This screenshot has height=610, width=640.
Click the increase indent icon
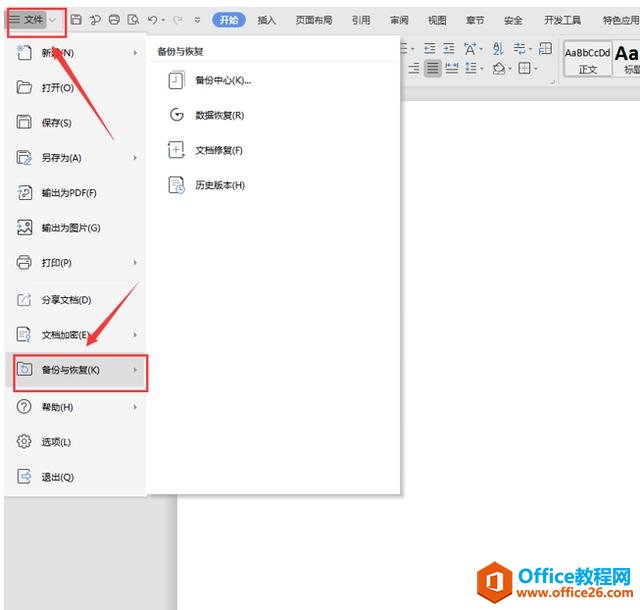click(449, 49)
